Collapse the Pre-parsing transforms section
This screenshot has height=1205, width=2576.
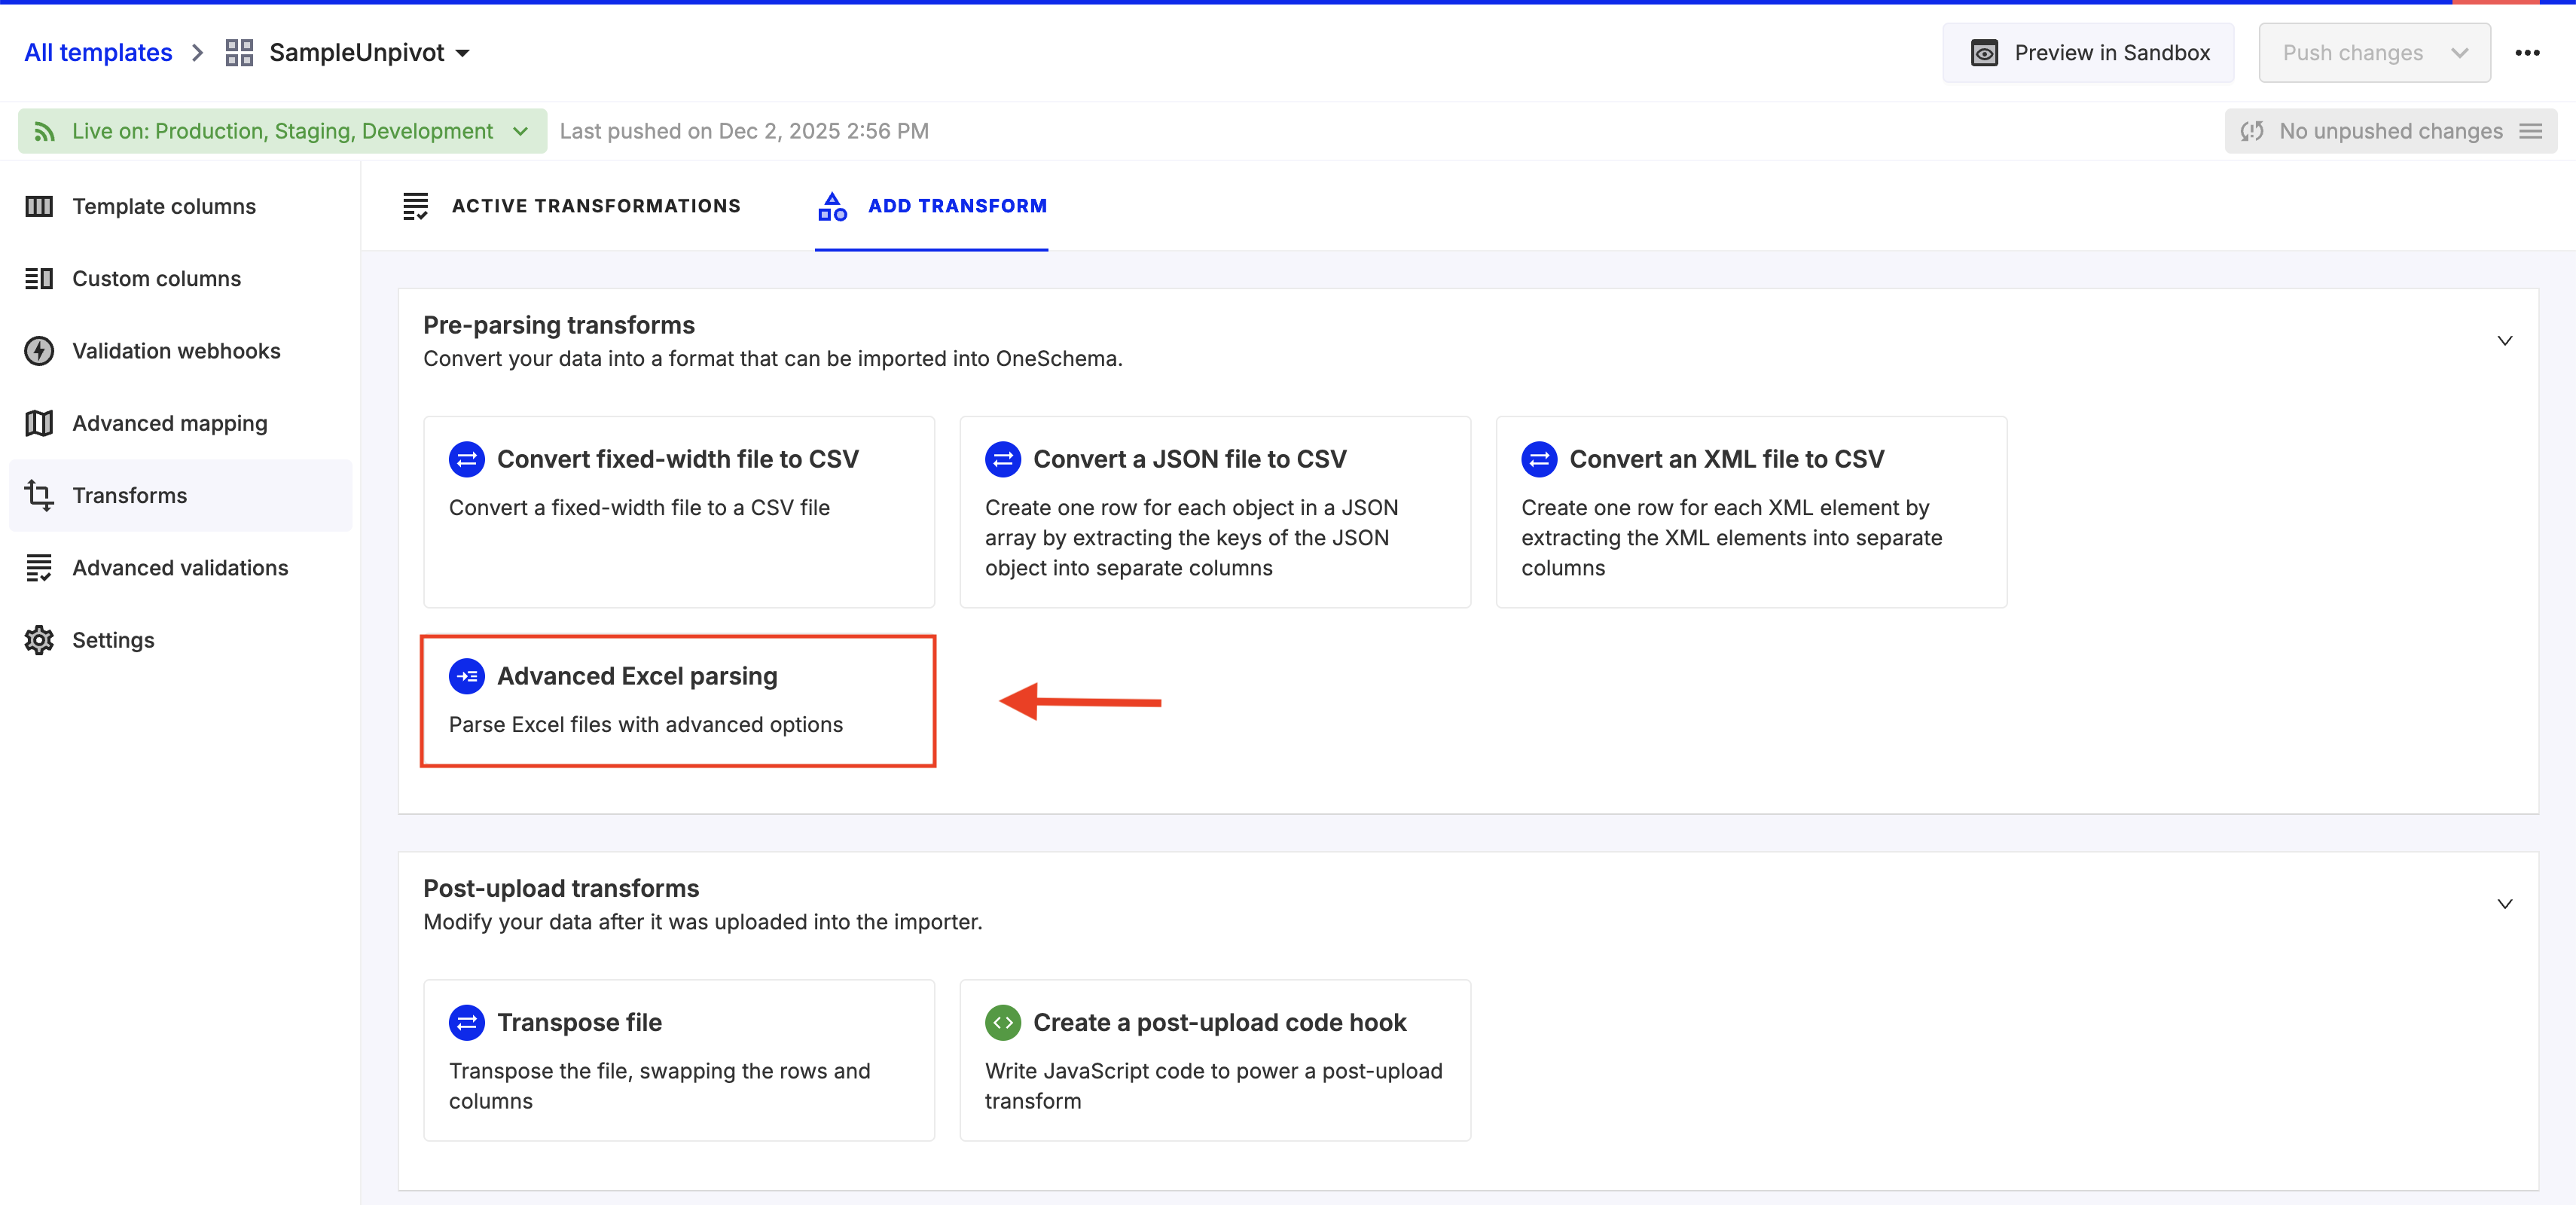click(2504, 341)
